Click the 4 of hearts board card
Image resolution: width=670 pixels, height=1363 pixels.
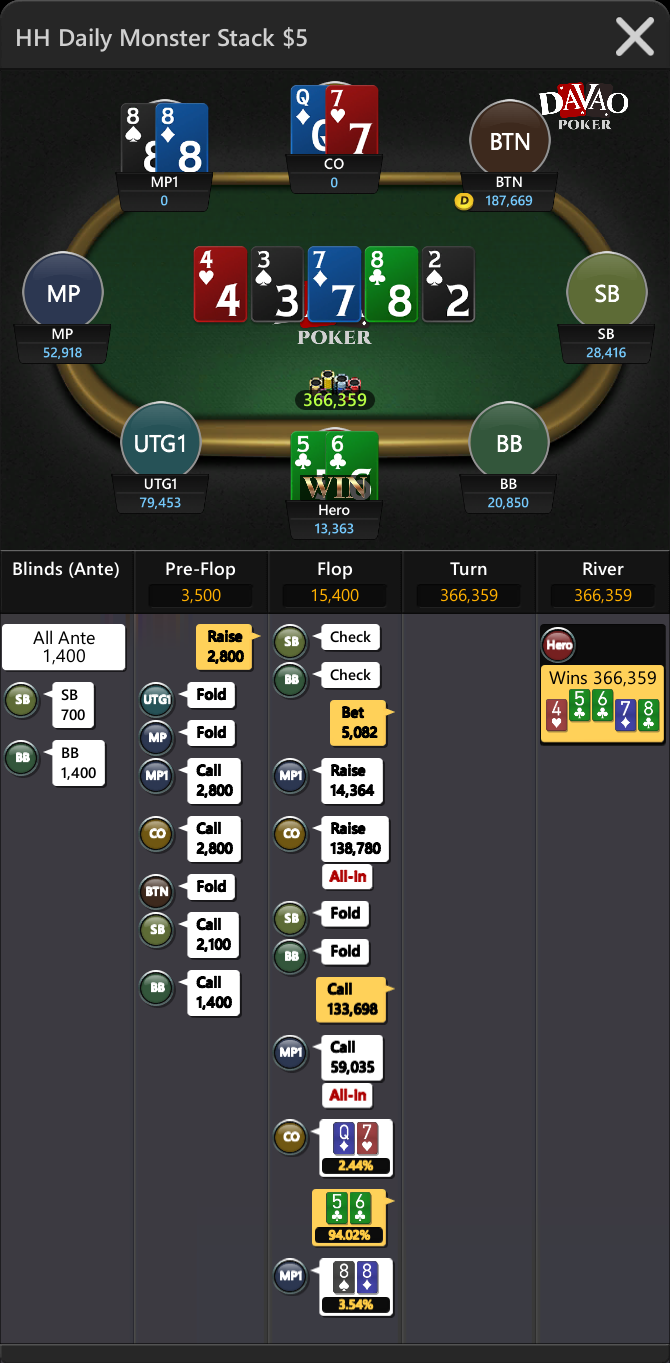pos(220,285)
